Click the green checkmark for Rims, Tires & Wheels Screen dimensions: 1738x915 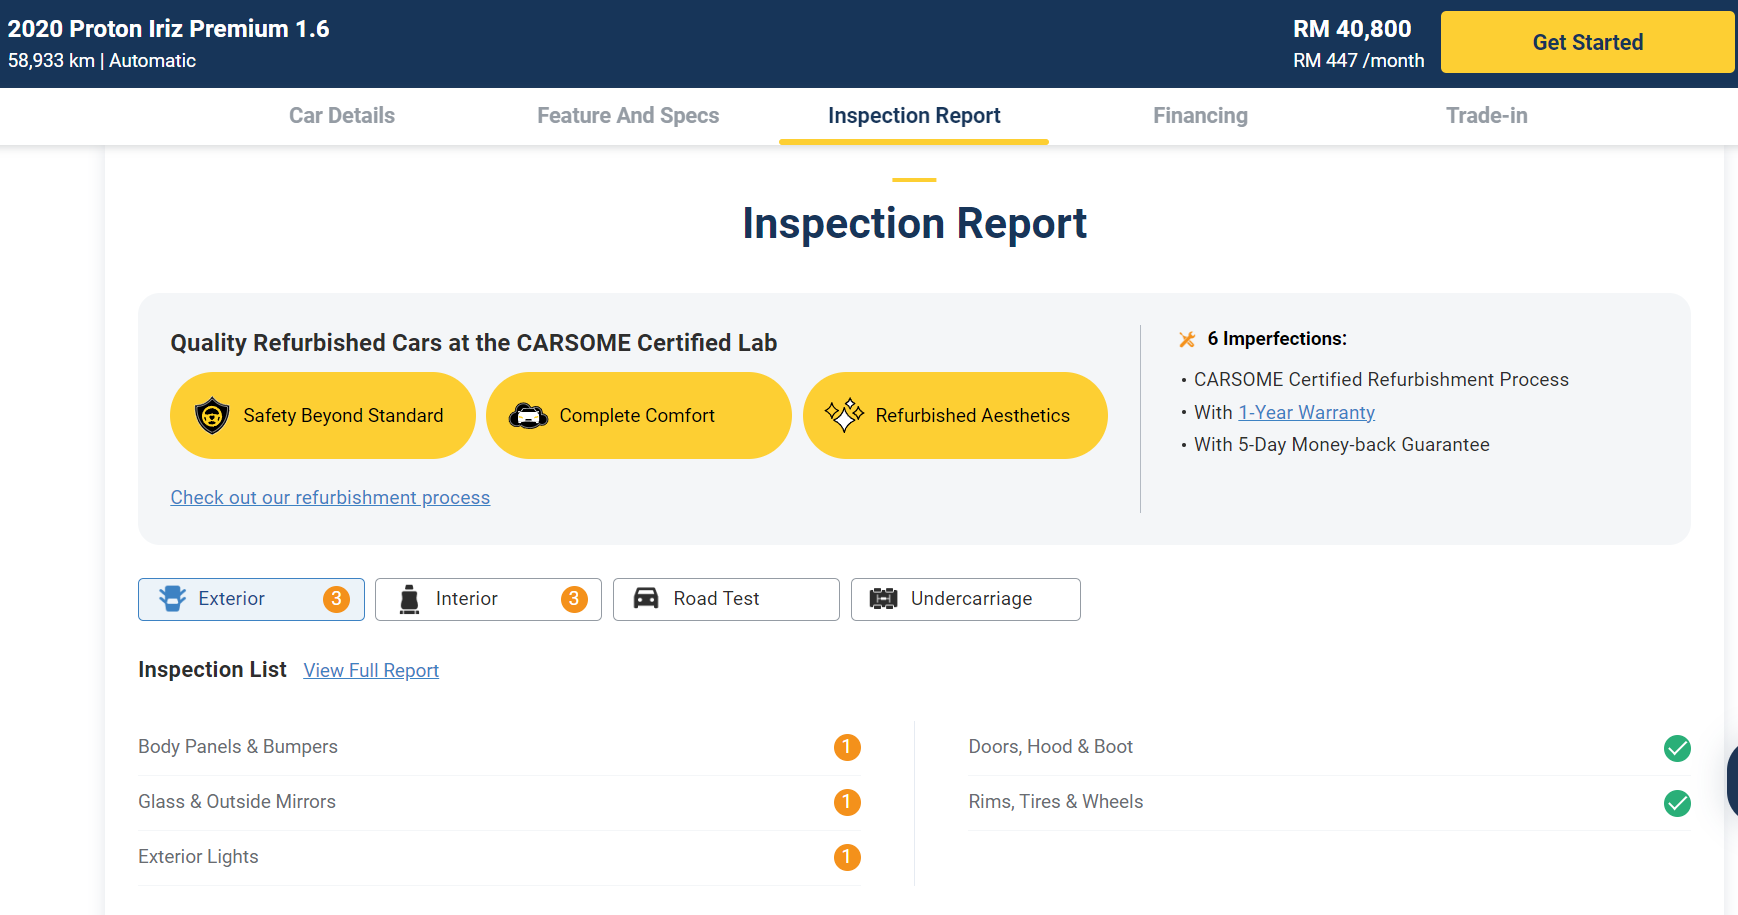(x=1677, y=803)
